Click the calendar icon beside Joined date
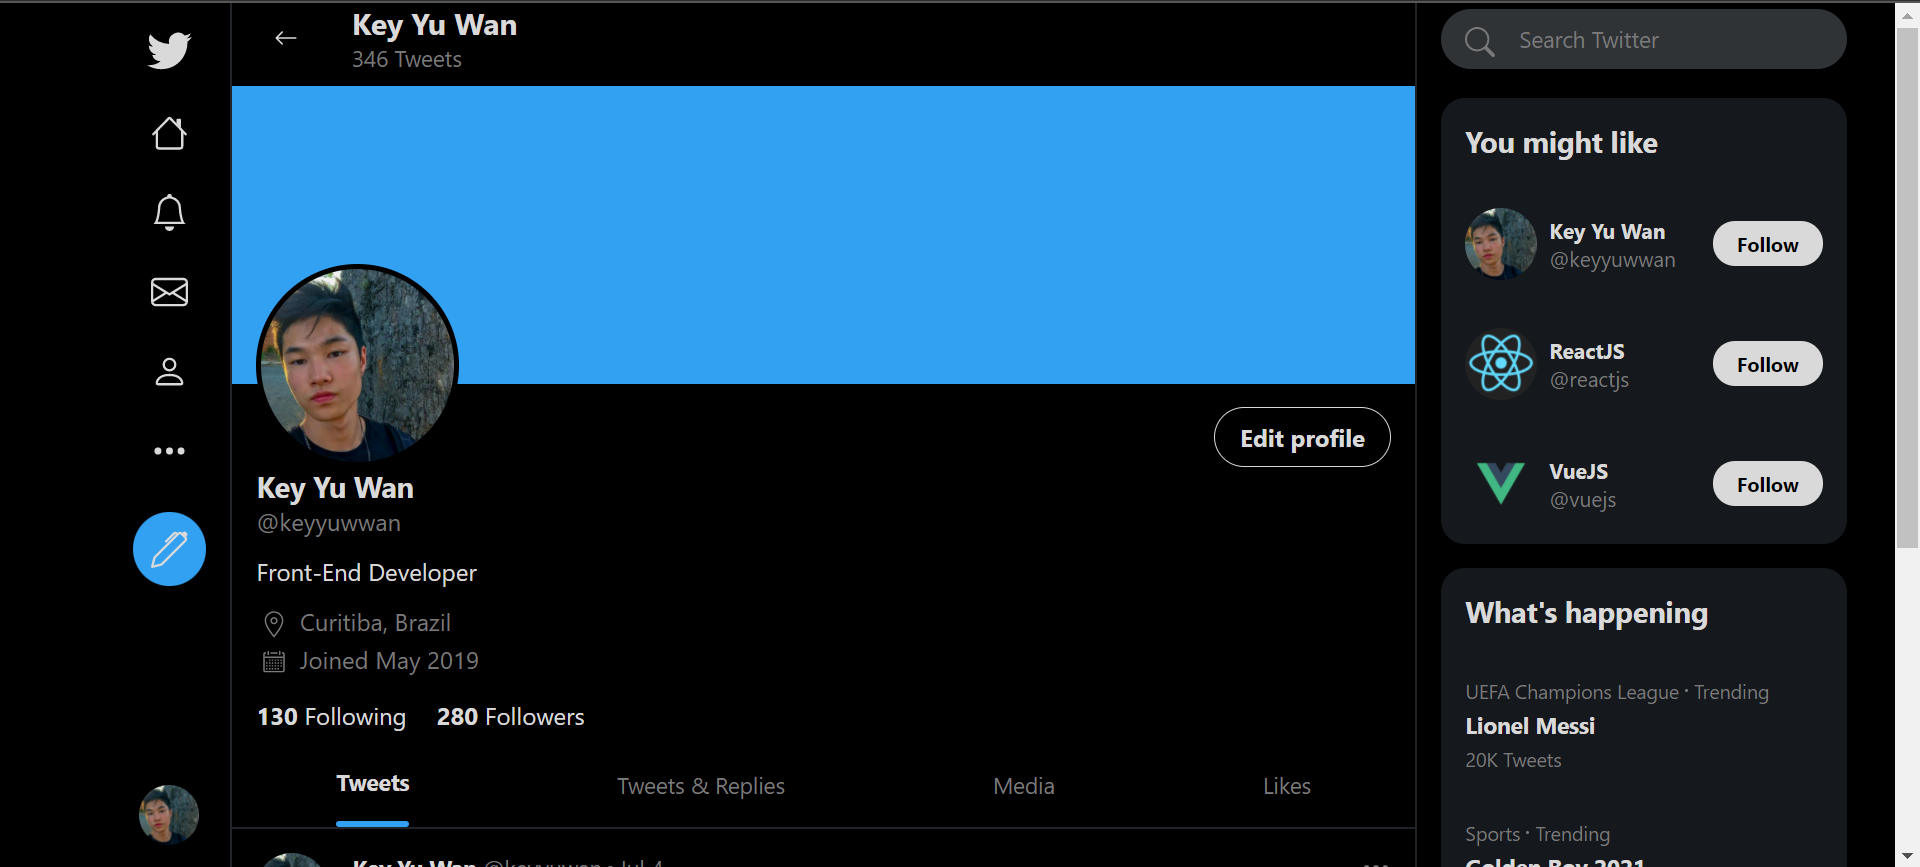1920x867 pixels. 274,662
